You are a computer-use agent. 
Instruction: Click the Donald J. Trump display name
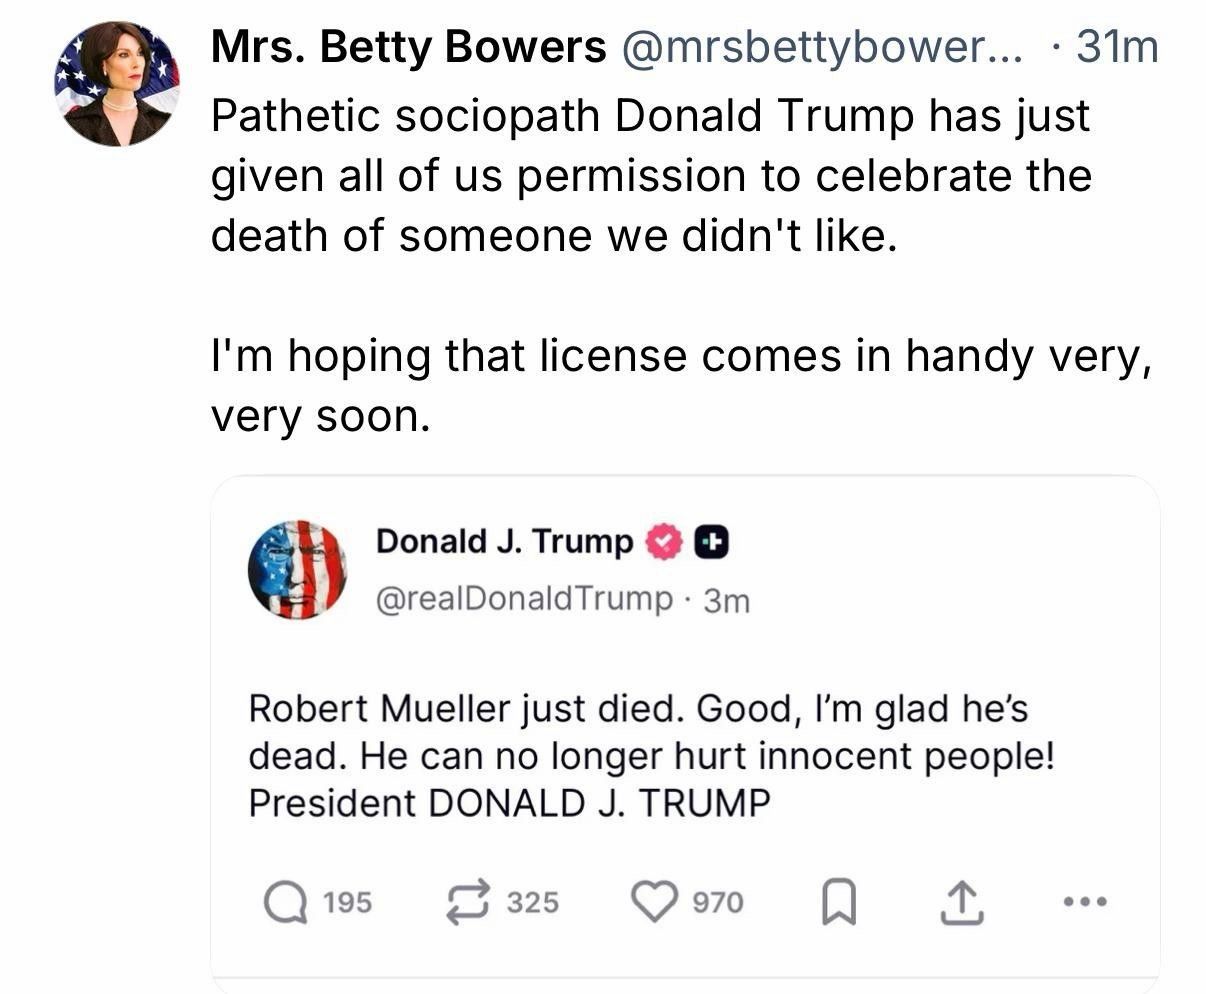click(x=505, y=541)
